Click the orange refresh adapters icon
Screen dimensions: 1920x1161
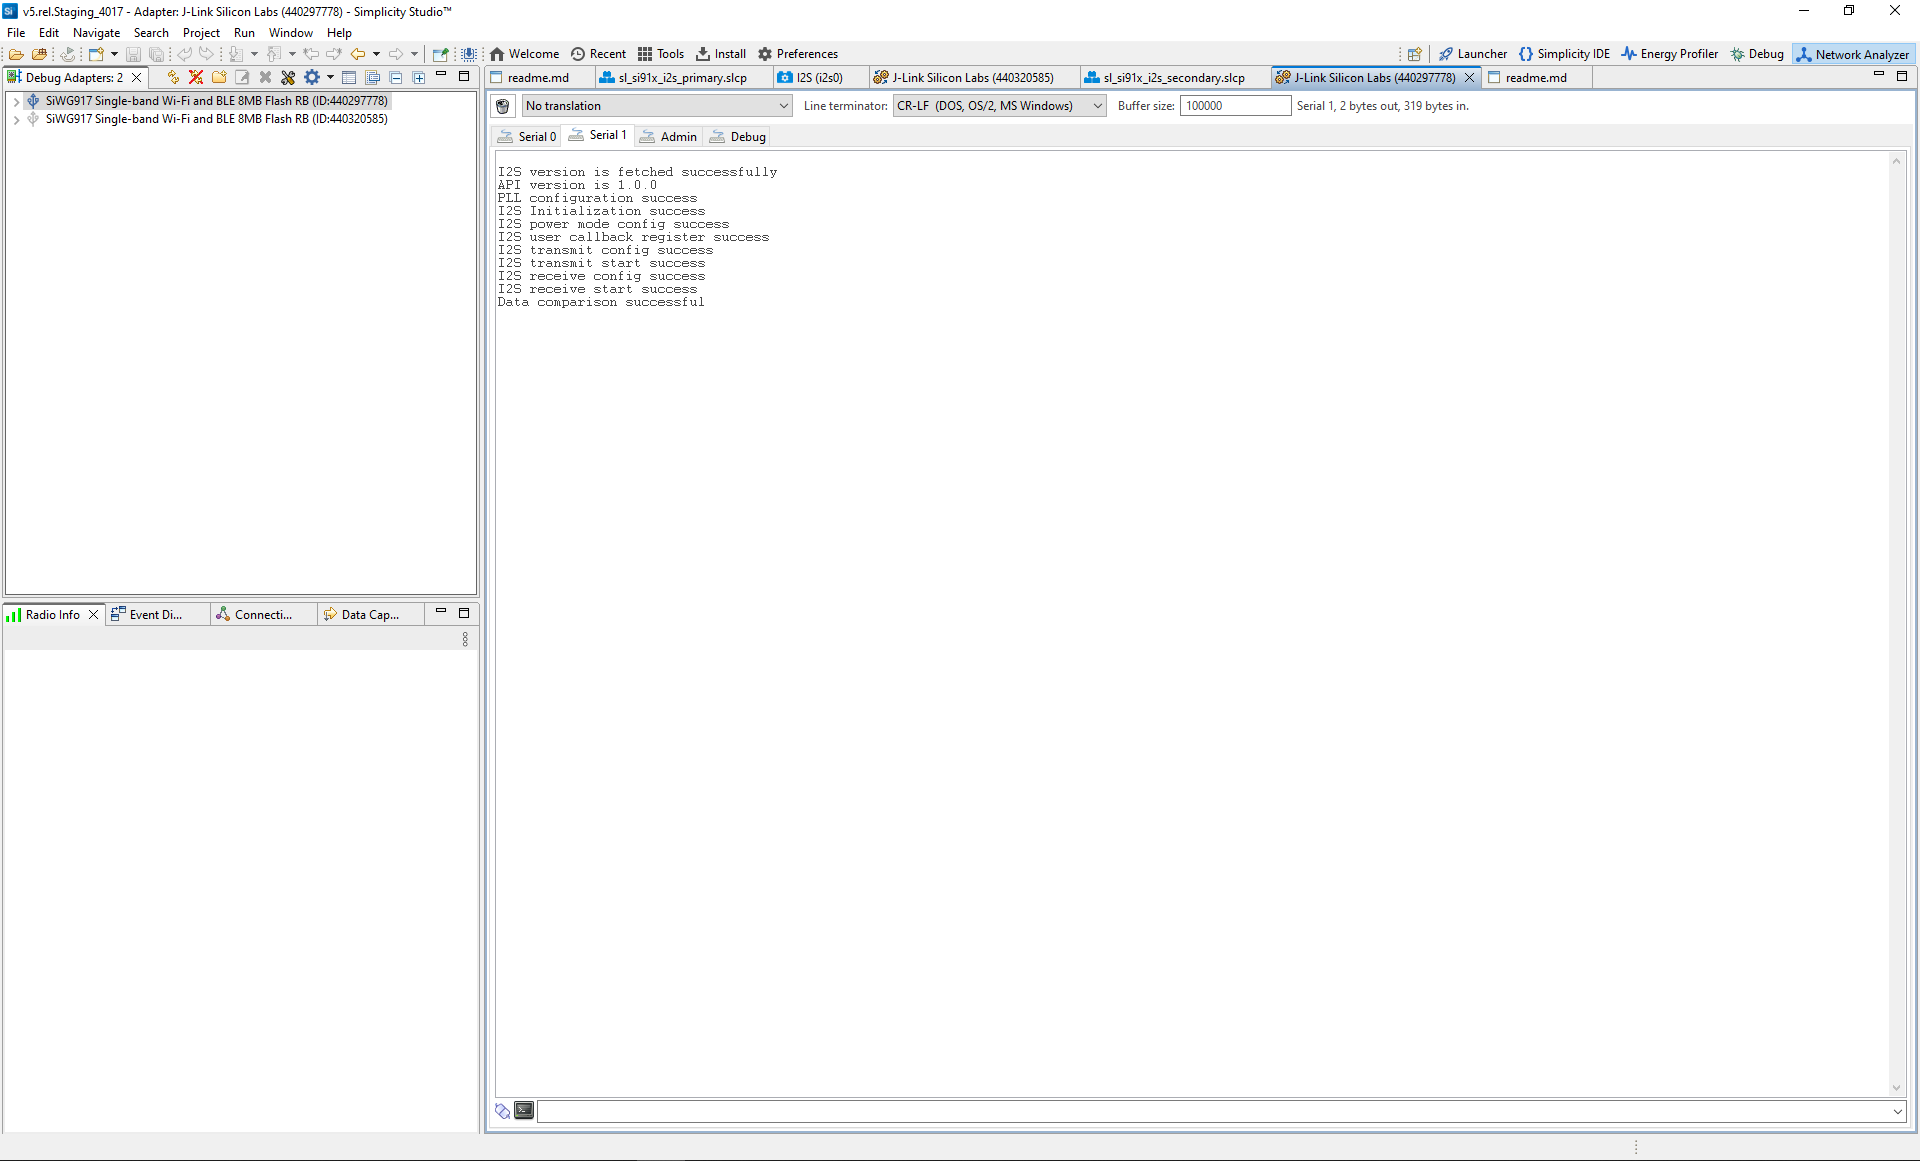coord(173,77)
